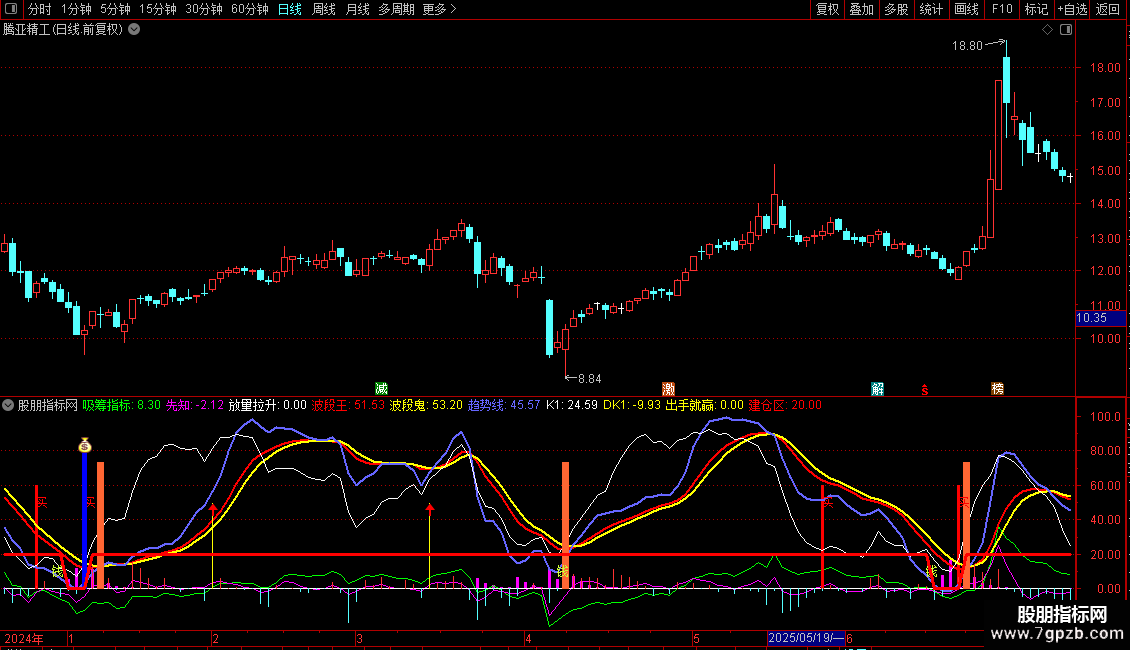Screen dimensions: 1130x650
Task: Click the 标记 mark button
Action: point(1036,9)
